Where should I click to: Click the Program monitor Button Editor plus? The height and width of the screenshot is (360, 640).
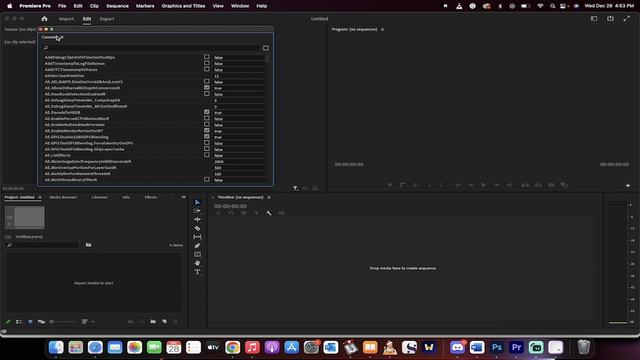[x=628, y=185]
